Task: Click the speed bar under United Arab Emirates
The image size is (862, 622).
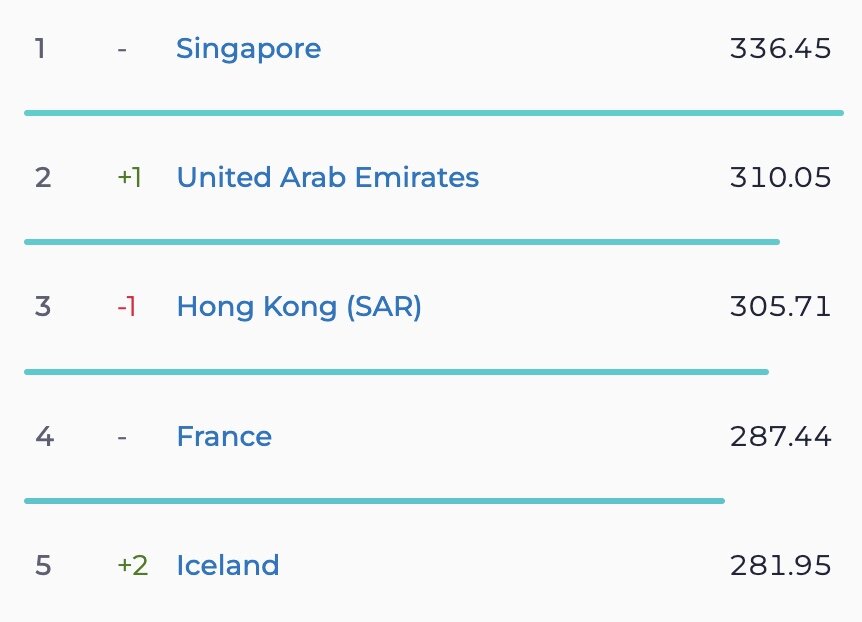Action: 401,242
